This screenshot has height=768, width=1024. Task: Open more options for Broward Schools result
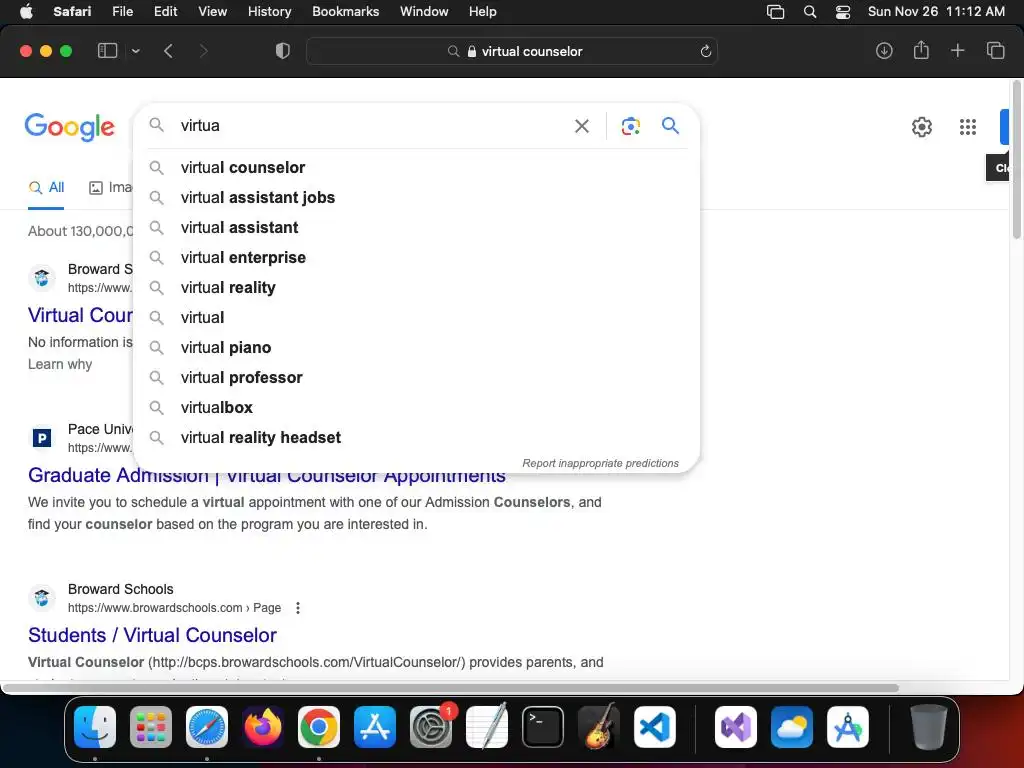298,608
